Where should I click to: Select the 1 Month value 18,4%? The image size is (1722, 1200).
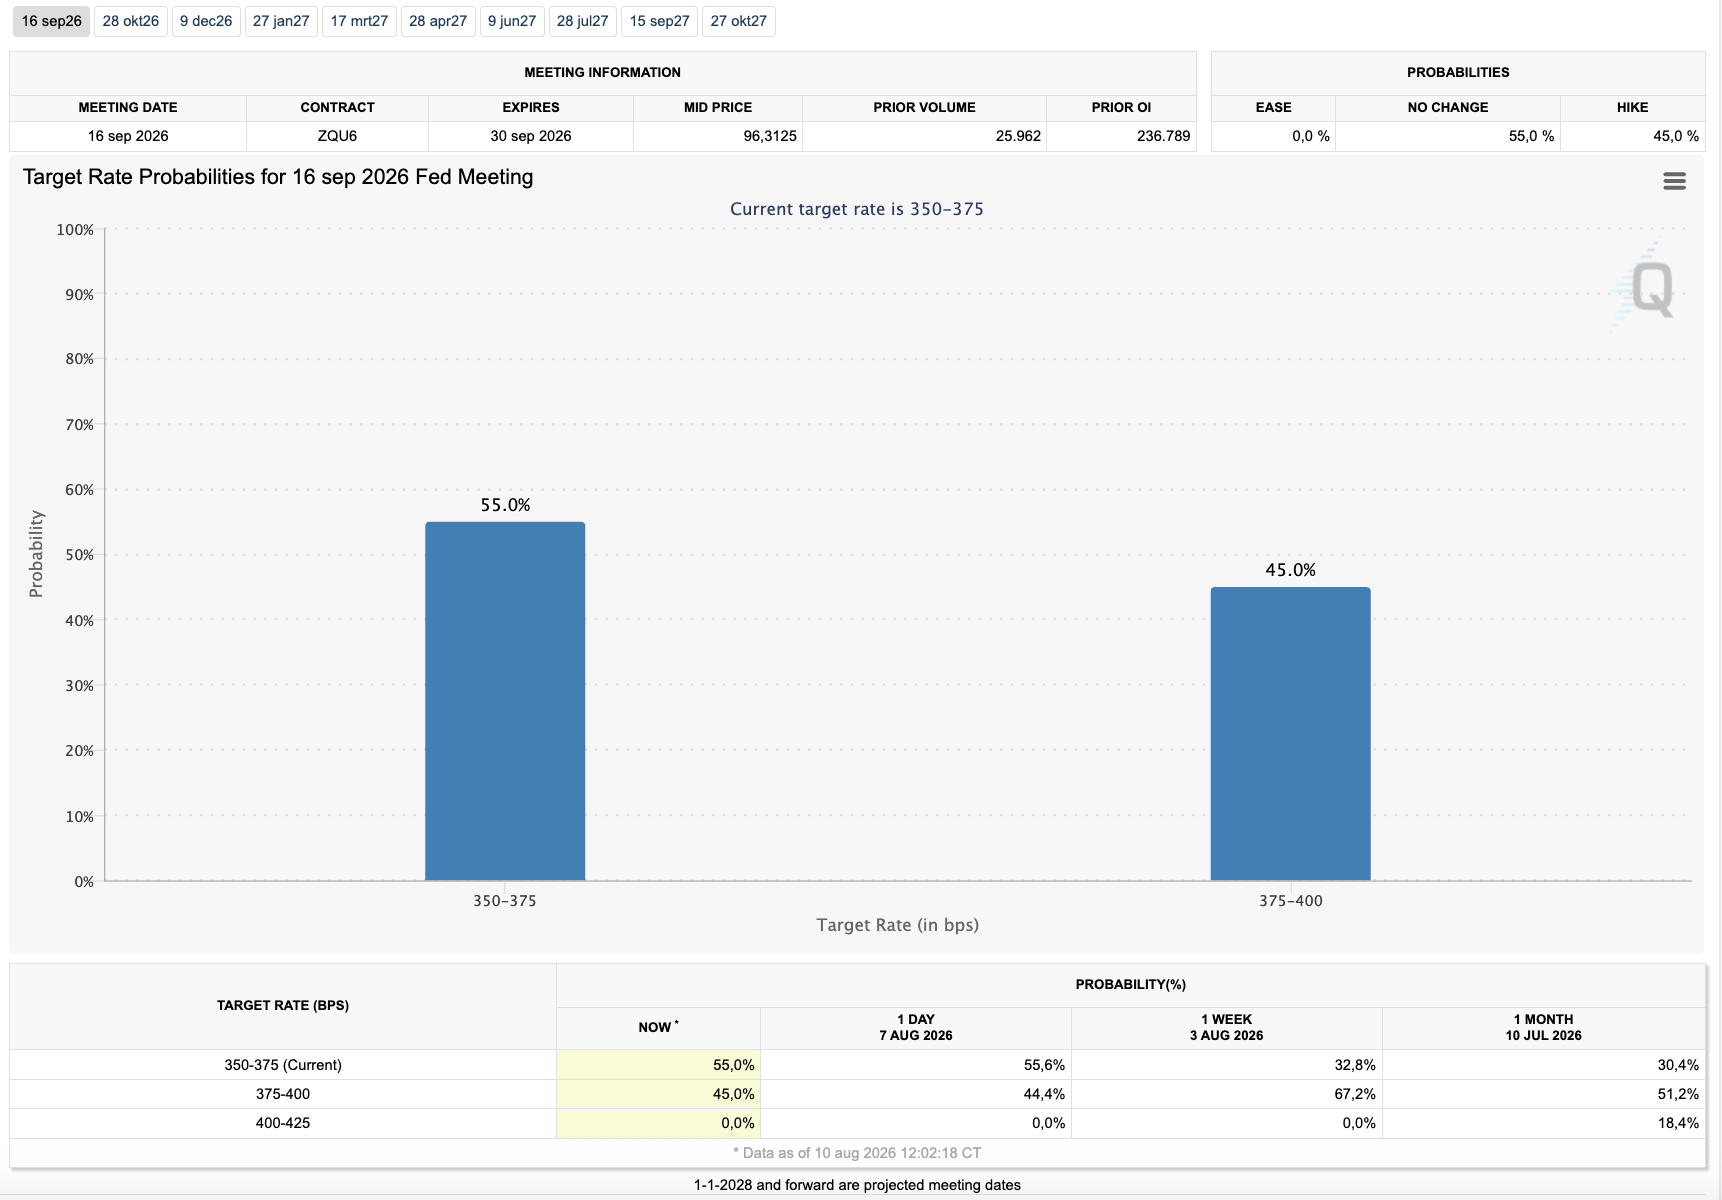point(1678,1123)
